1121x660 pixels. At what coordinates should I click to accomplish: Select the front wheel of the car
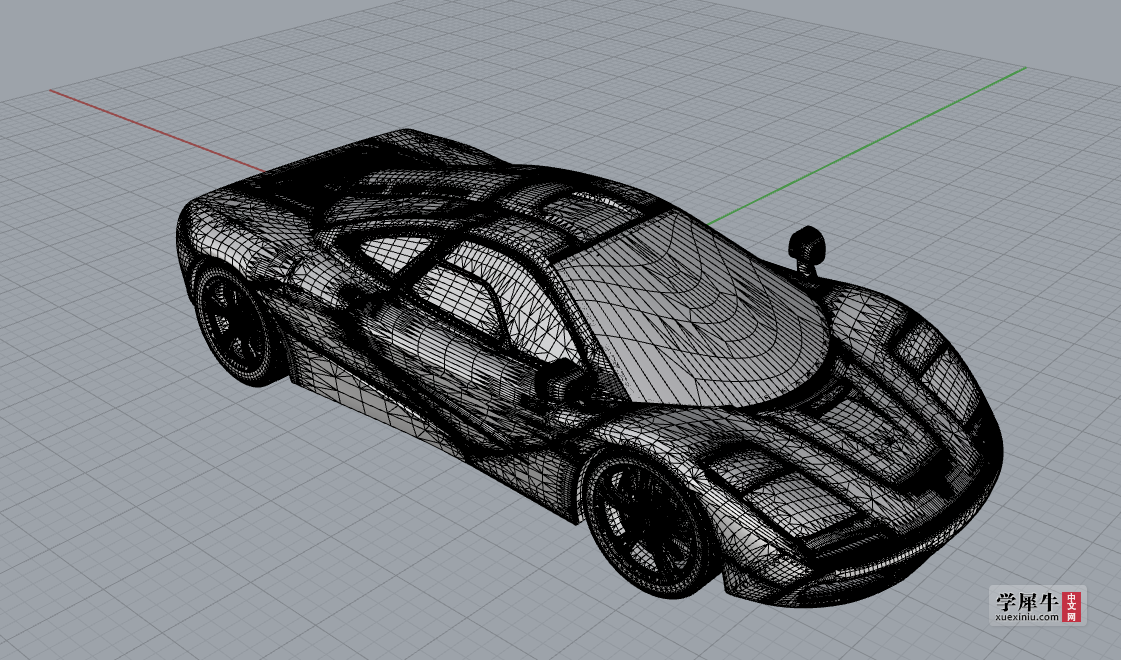(647, 526)
